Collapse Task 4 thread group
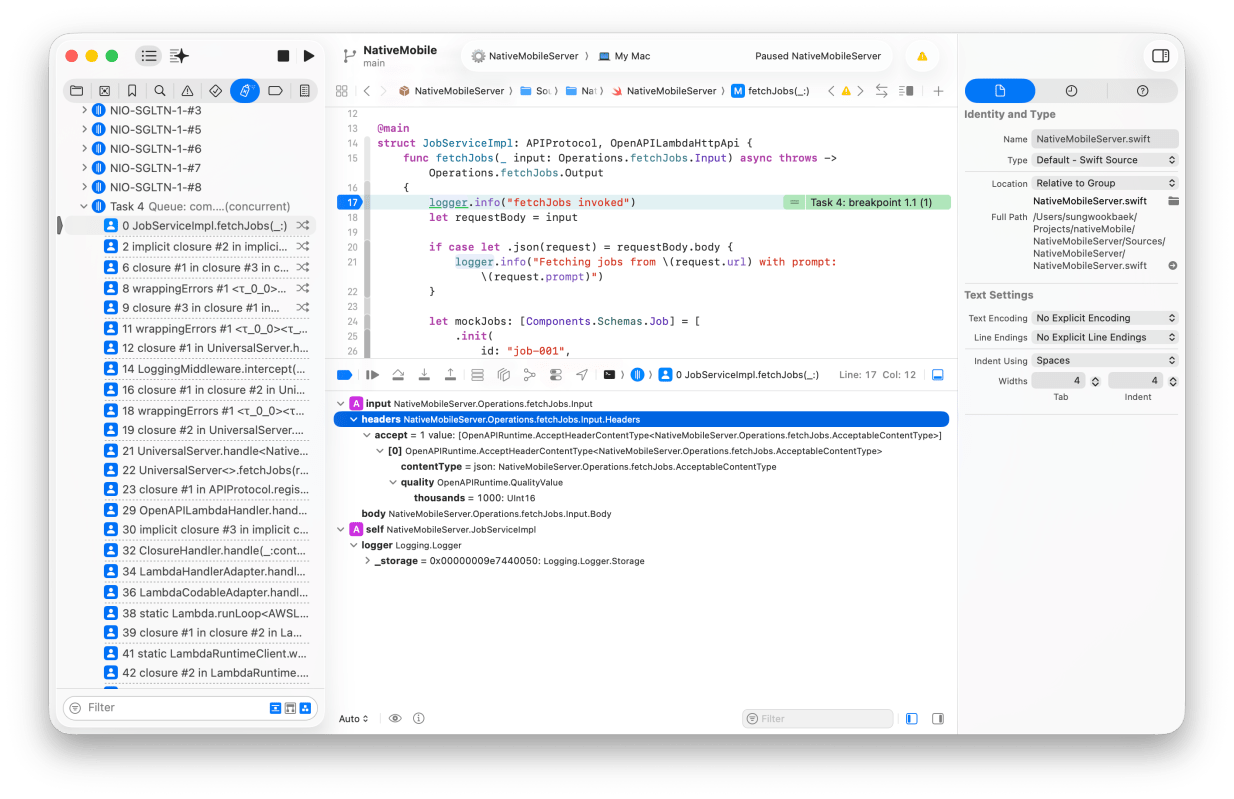 [x=84, y=207]
